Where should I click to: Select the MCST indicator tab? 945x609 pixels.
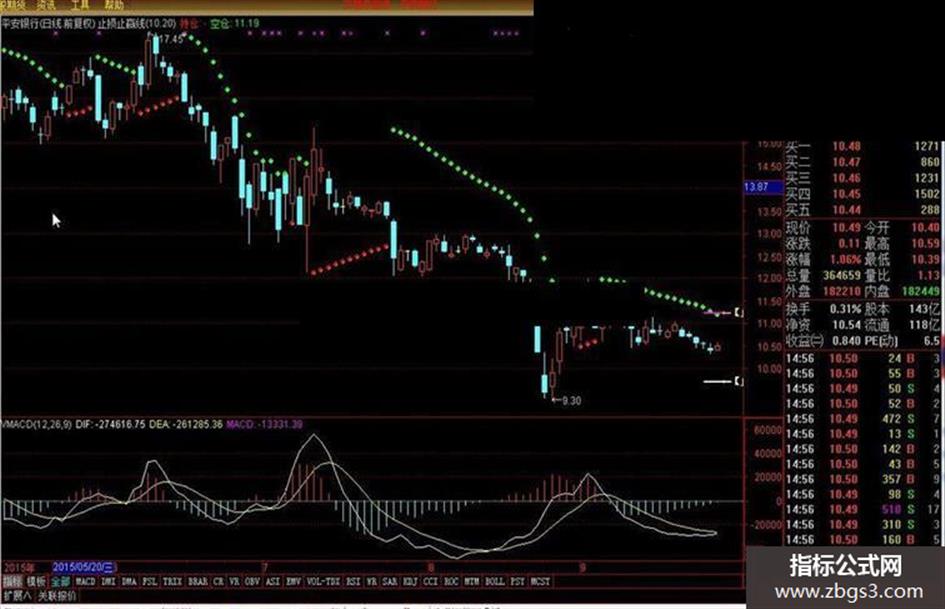point(540,582)
